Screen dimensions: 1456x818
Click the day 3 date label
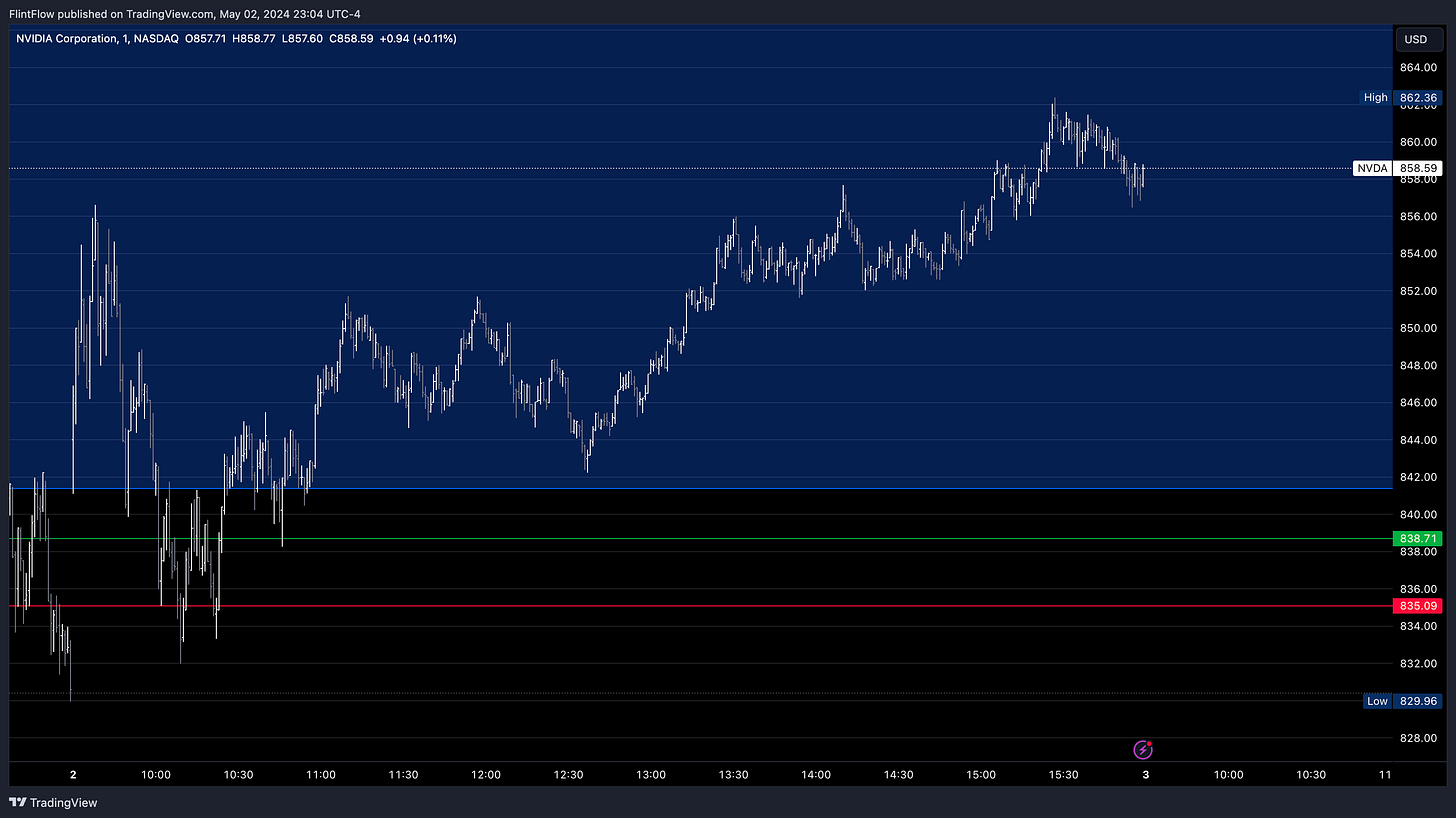pos(1146,774)
